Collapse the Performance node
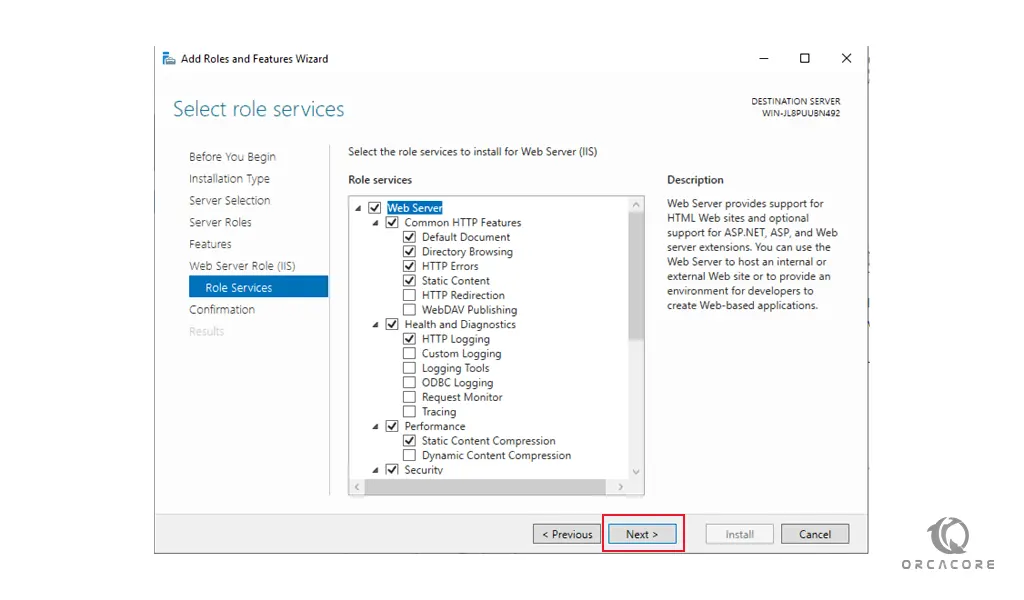This screenshot has width=1024, height=600. click(376, 427)
